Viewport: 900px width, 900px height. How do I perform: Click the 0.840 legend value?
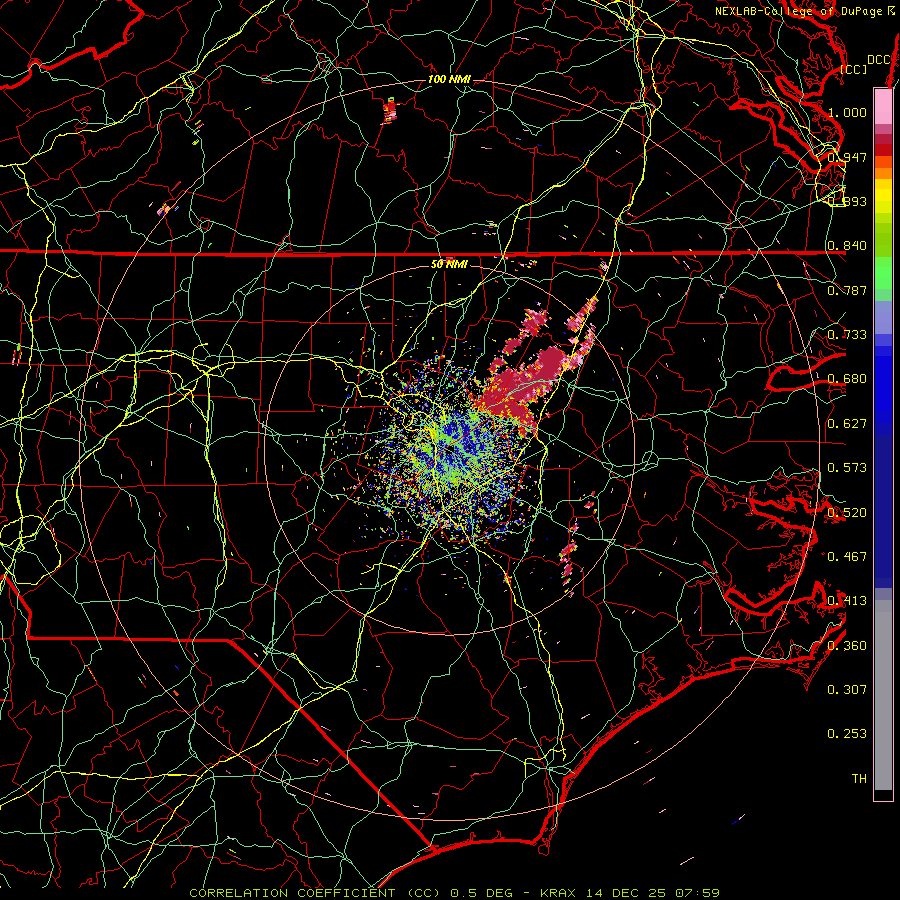click(x=847, y=246)
